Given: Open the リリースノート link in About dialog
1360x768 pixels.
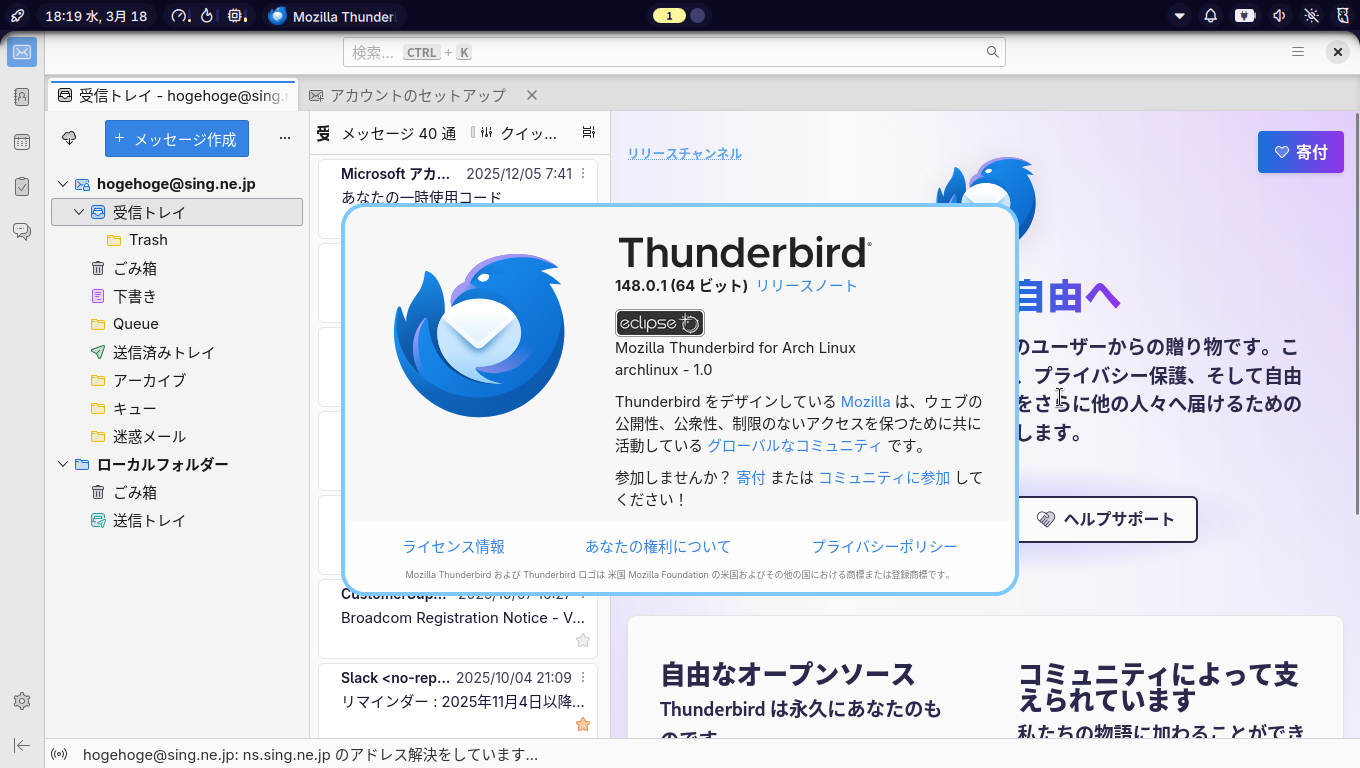Looking at the screenshot, I should (x=807, y=286).
